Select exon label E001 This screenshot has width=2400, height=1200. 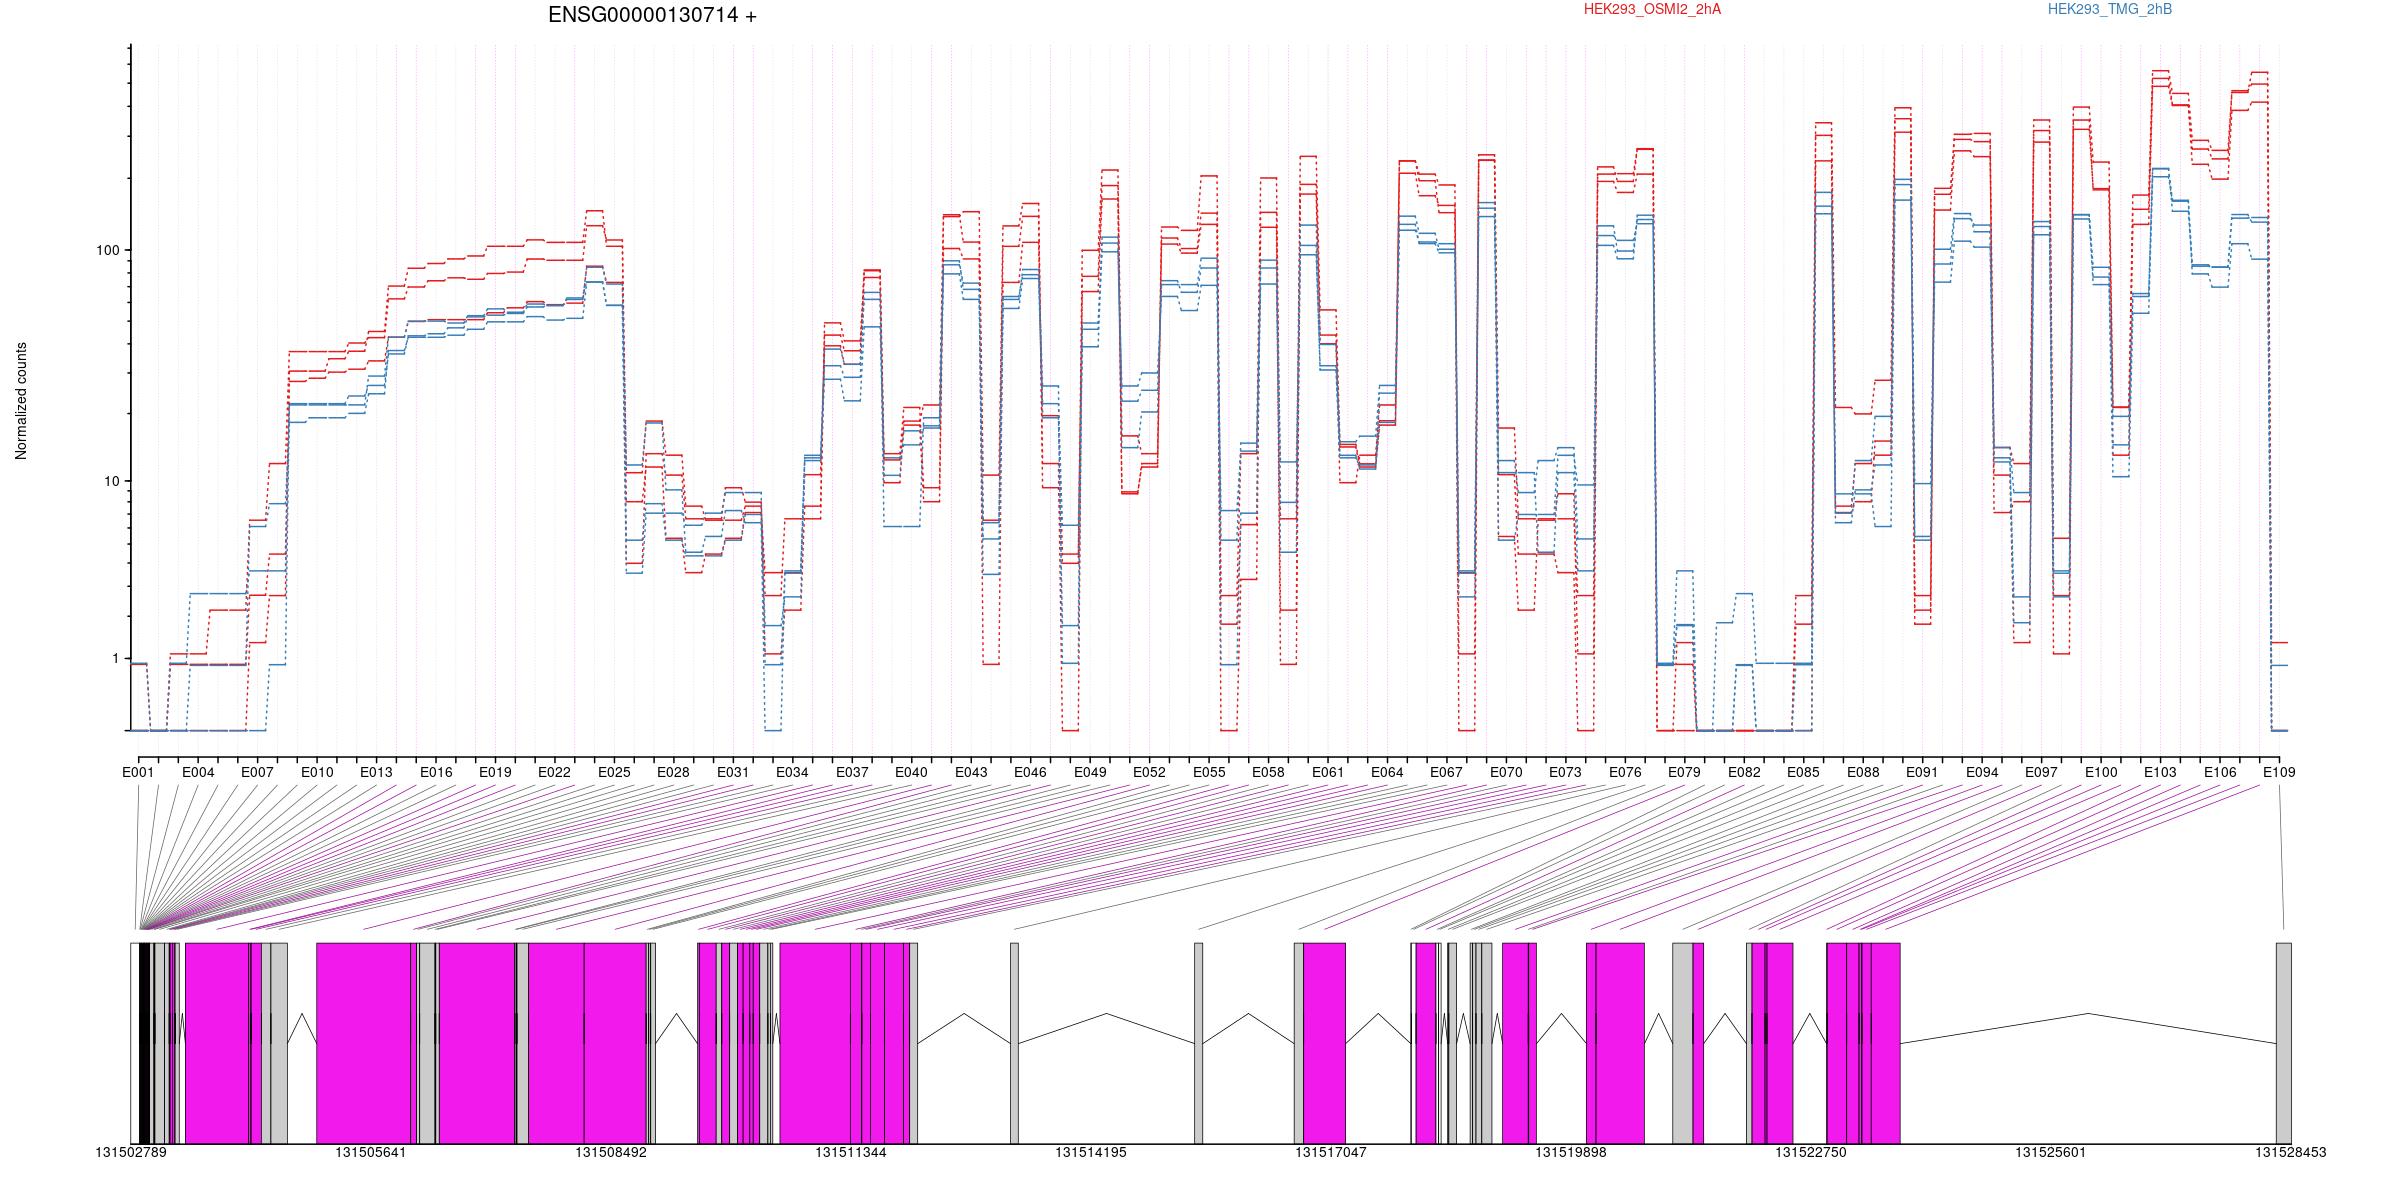point(138,772)
